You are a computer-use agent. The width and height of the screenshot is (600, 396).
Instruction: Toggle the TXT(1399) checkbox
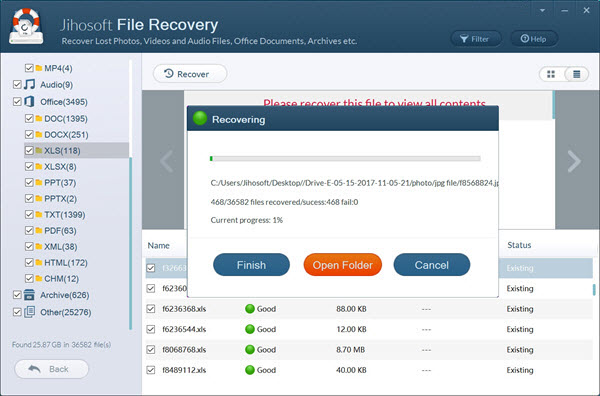tap(29, 214)
